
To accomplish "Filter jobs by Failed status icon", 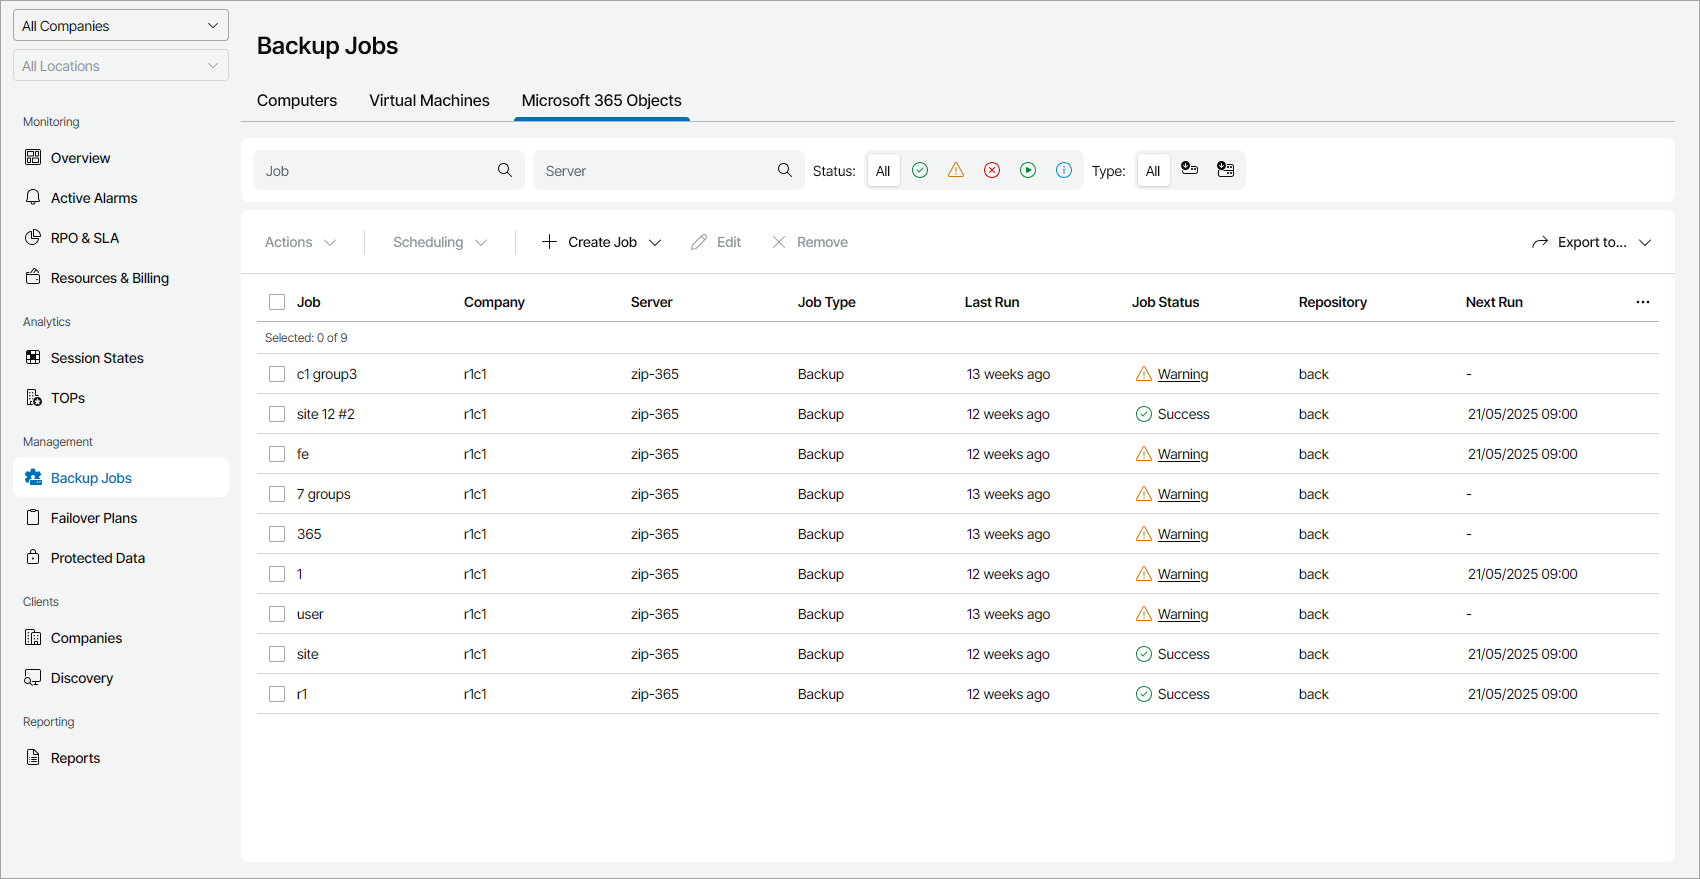I will pos(992,170).
